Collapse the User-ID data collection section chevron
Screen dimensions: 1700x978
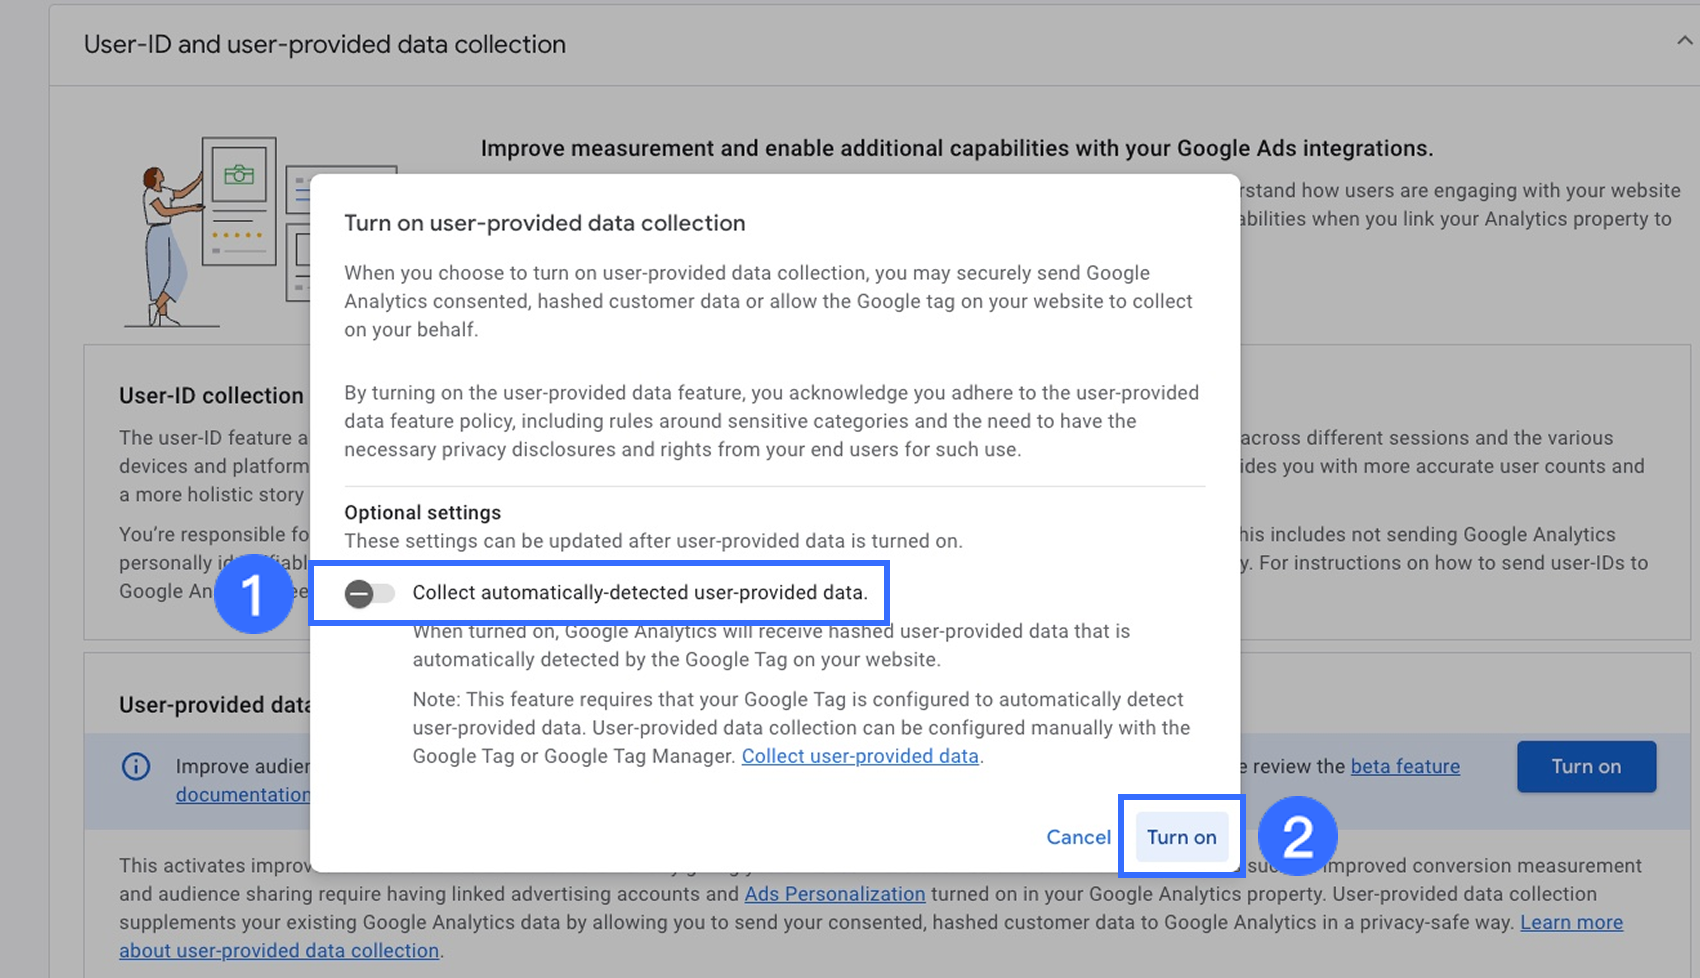(x=1684, y=41)
